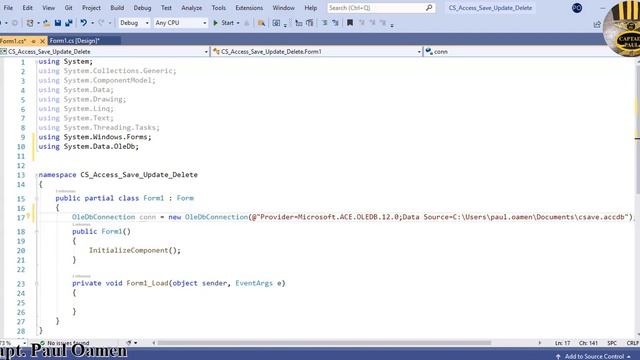640x360 pixels.
Task: Click the Find in Files toolbar icon
Action: pyautogui.click(x=261, y=23)
